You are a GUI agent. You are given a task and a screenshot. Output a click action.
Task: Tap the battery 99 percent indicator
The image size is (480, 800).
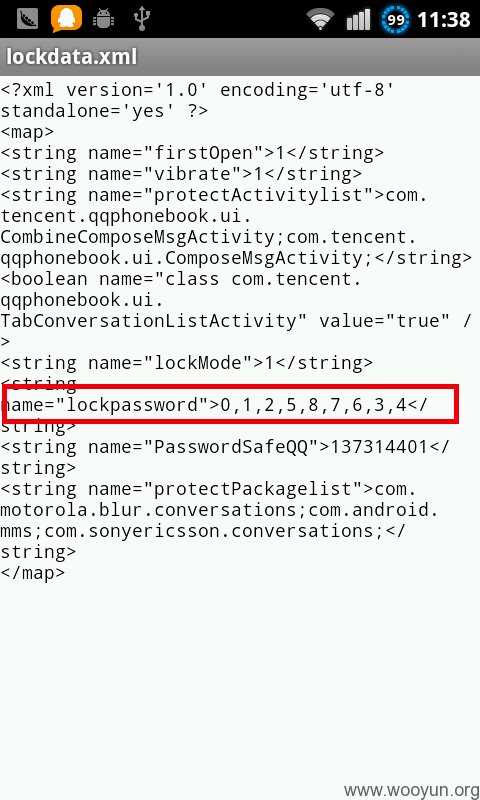pyautogui.click(x=395, y=19)
